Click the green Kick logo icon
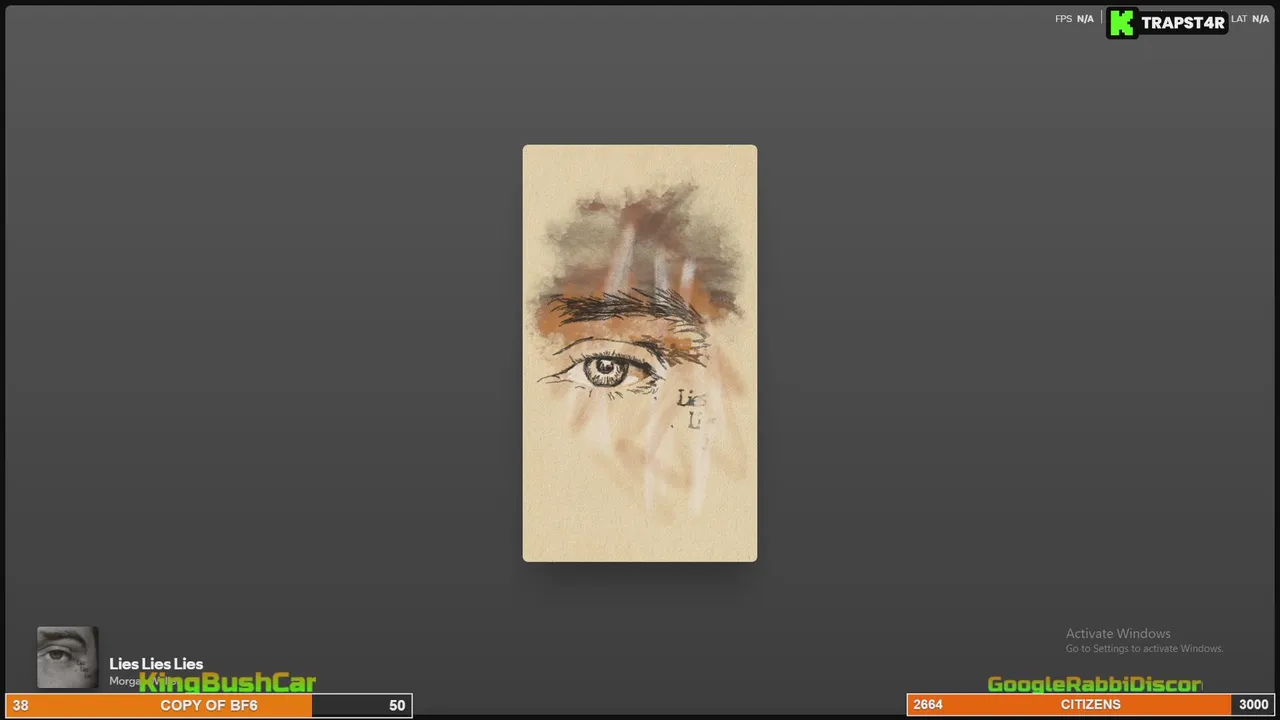Viewport: 1280px width, 720px height. [1123, 23]
